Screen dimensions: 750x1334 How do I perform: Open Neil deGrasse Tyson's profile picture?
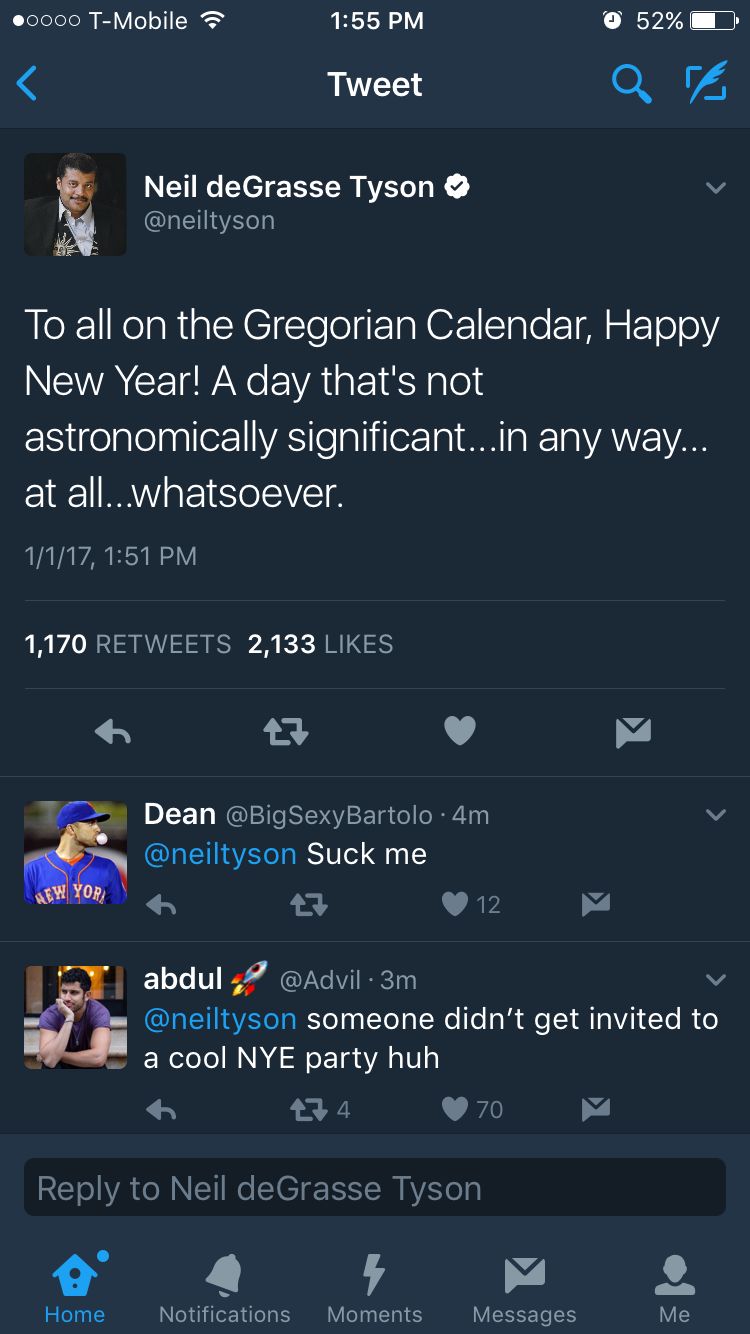pyautogui.click(x=75, y=204)
